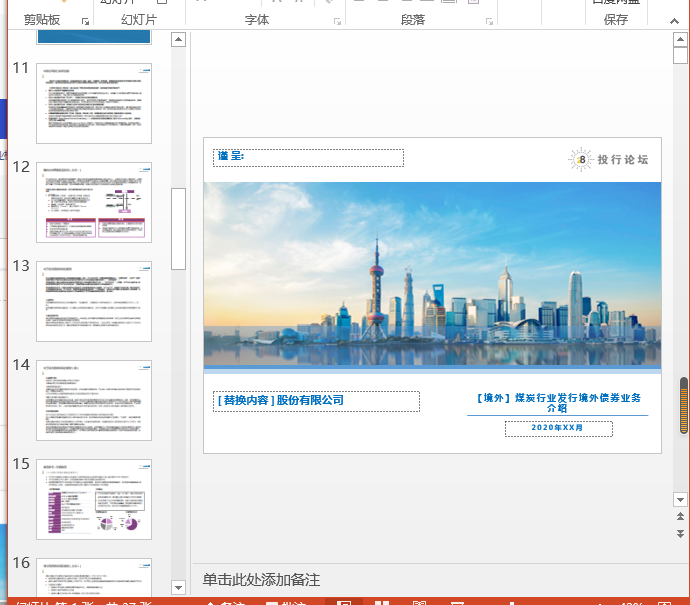Click the [替换内容]股份有限公司 text box

tap(316, 401)
